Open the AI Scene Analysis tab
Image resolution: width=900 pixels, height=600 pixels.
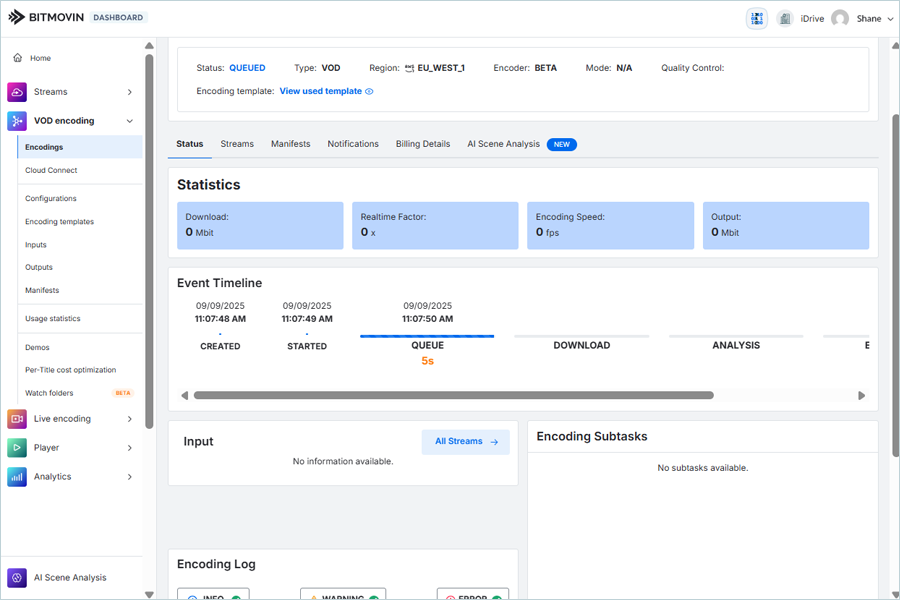[x=503, y=144]
